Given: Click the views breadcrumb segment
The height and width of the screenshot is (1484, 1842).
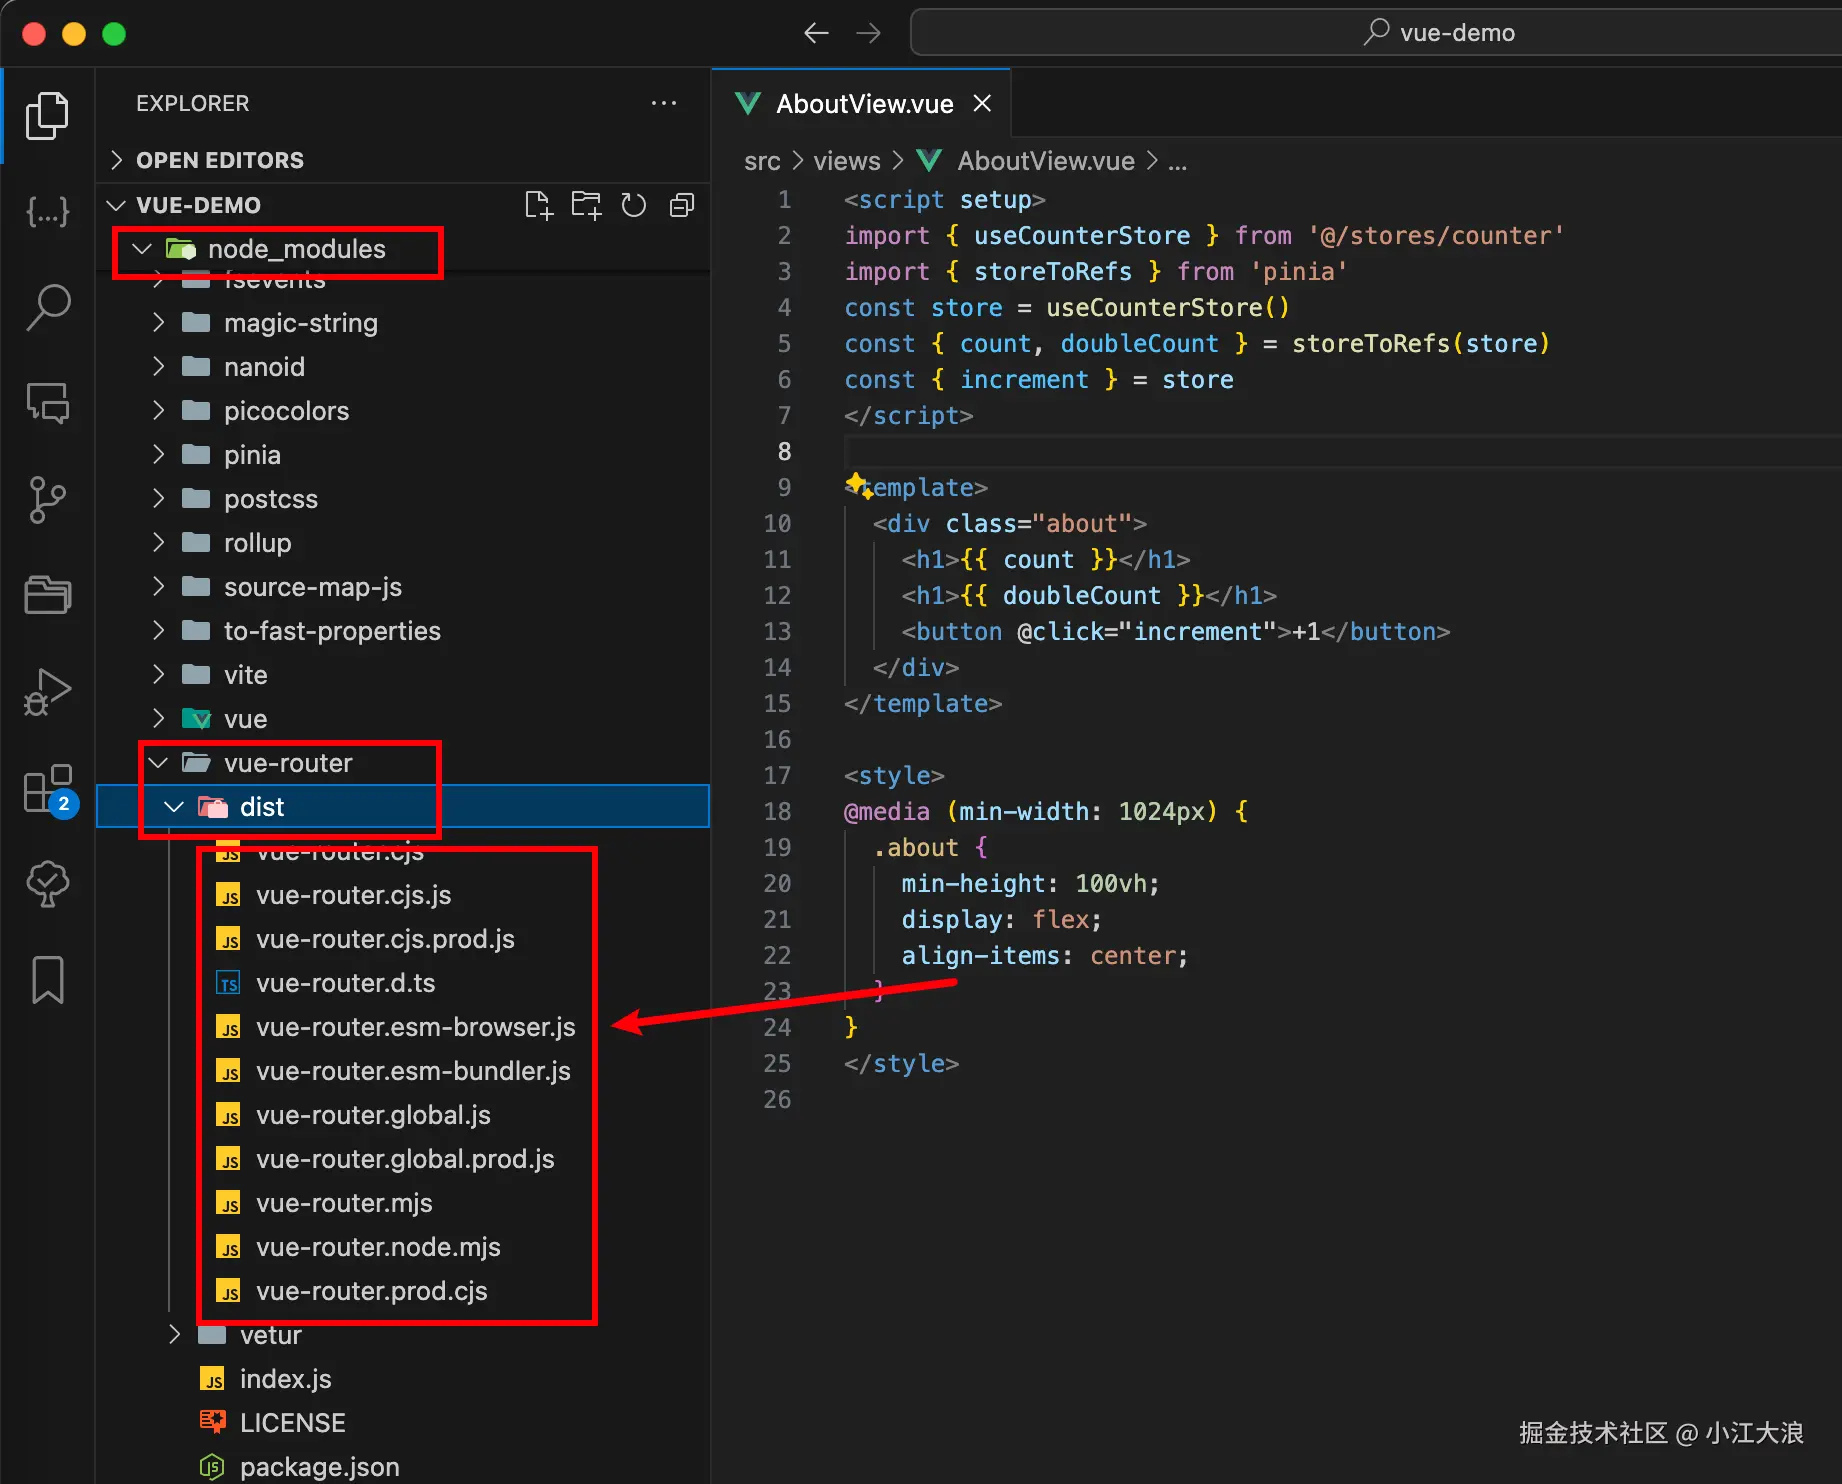Looking at the screenshot, I should coord(846,161).
